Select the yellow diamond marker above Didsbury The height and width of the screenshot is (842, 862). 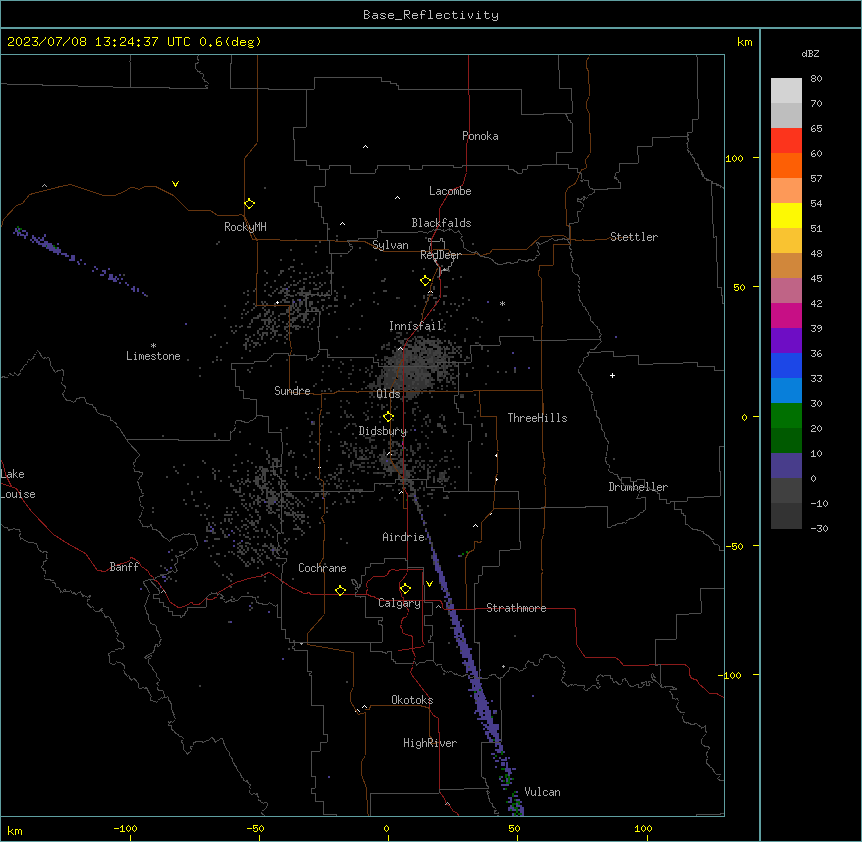point(388,417)
